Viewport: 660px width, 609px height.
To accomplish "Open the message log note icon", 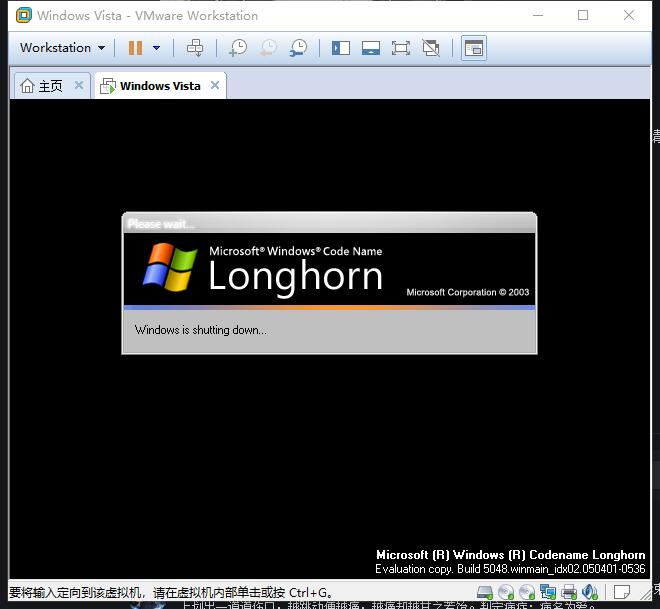I will (622, 593).
